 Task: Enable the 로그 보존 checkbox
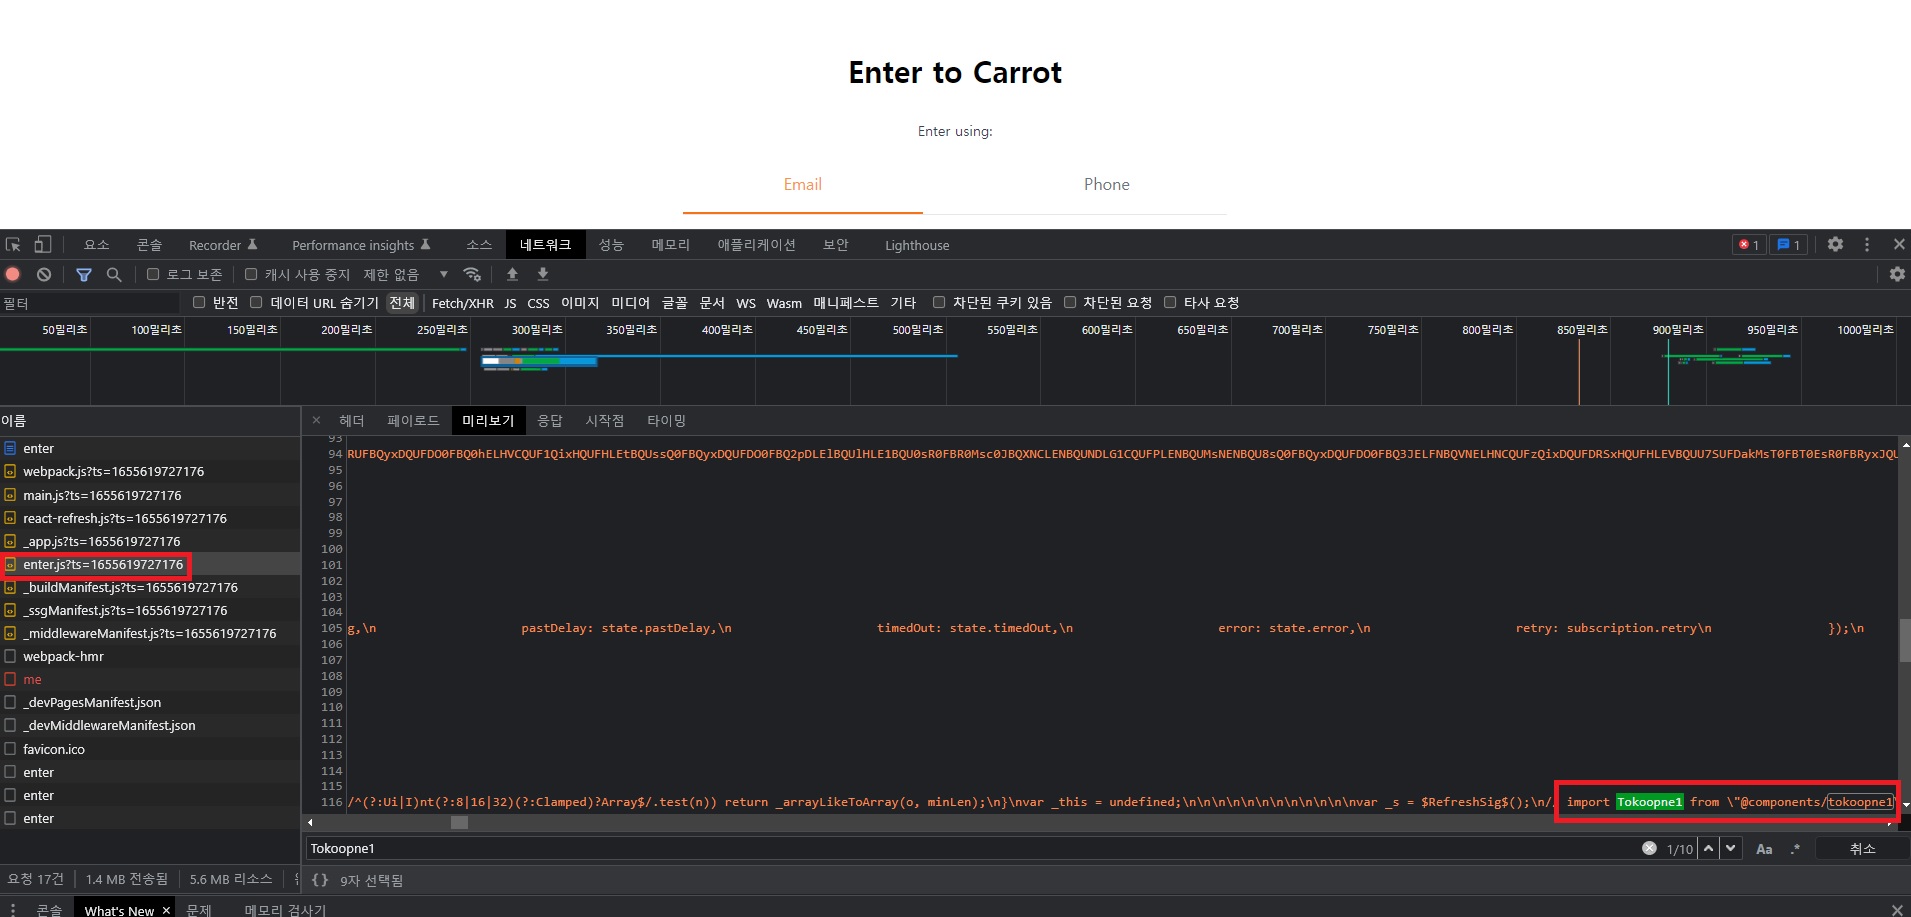pos(153,274)
